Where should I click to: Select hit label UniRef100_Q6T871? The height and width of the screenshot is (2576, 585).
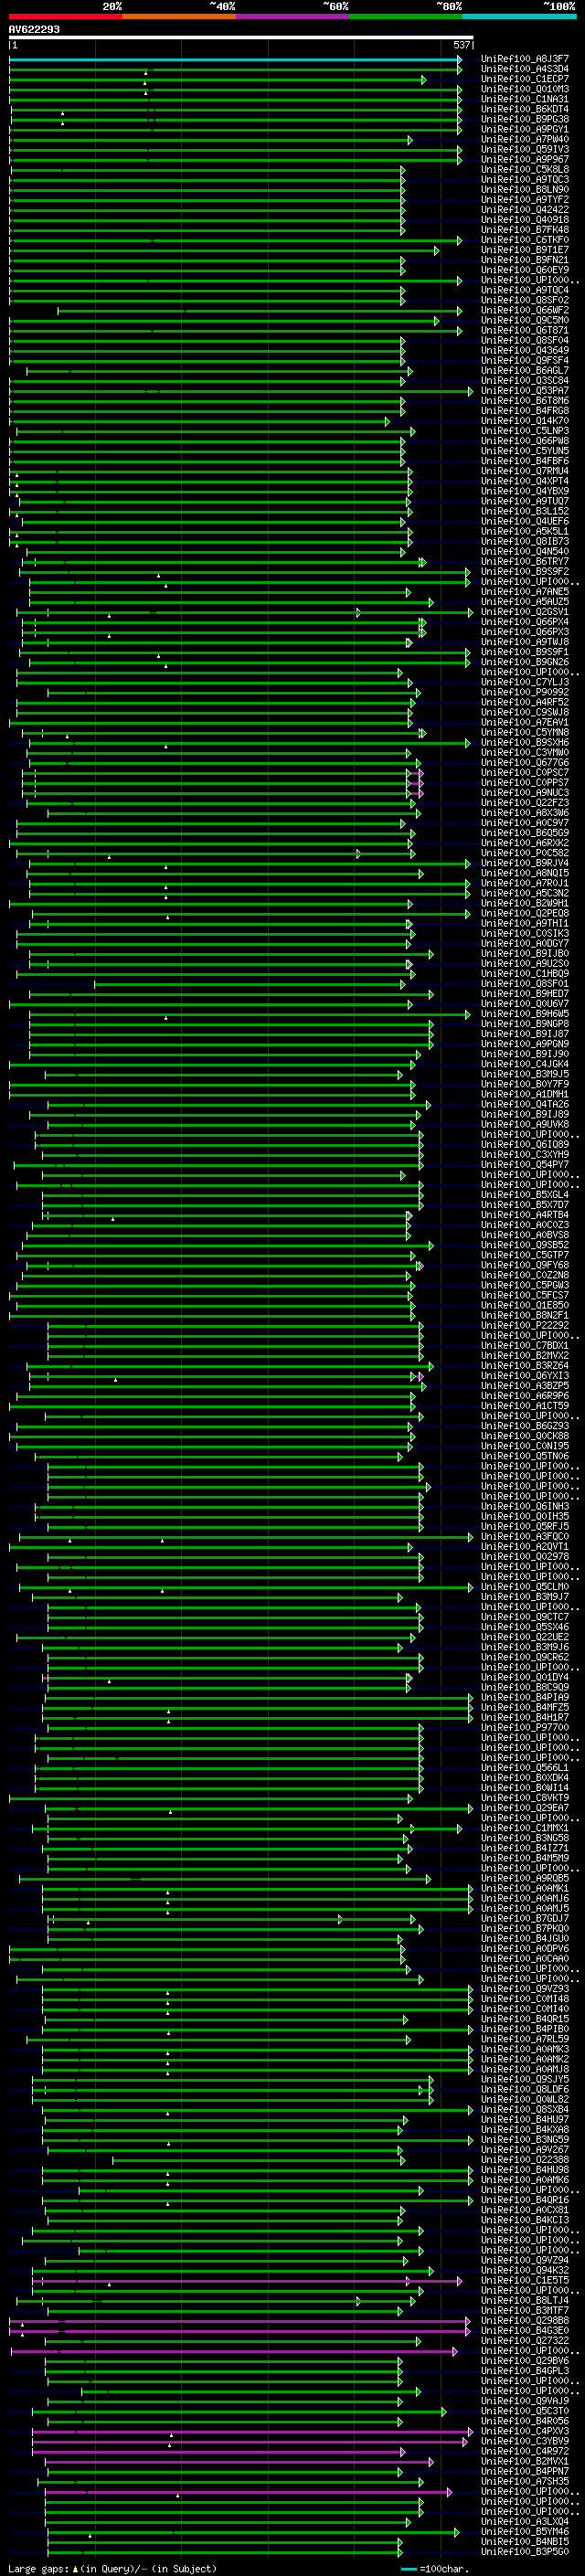point(525,330)
